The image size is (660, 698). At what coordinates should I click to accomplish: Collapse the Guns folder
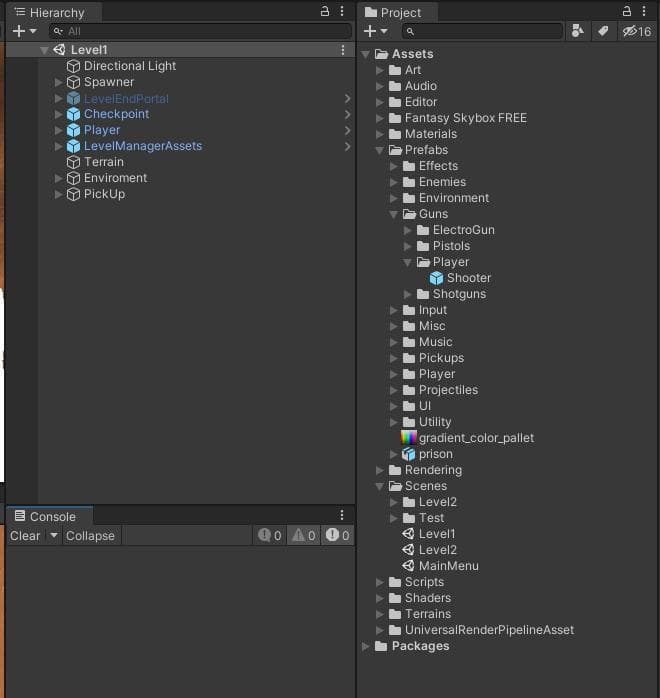(393, 215)
